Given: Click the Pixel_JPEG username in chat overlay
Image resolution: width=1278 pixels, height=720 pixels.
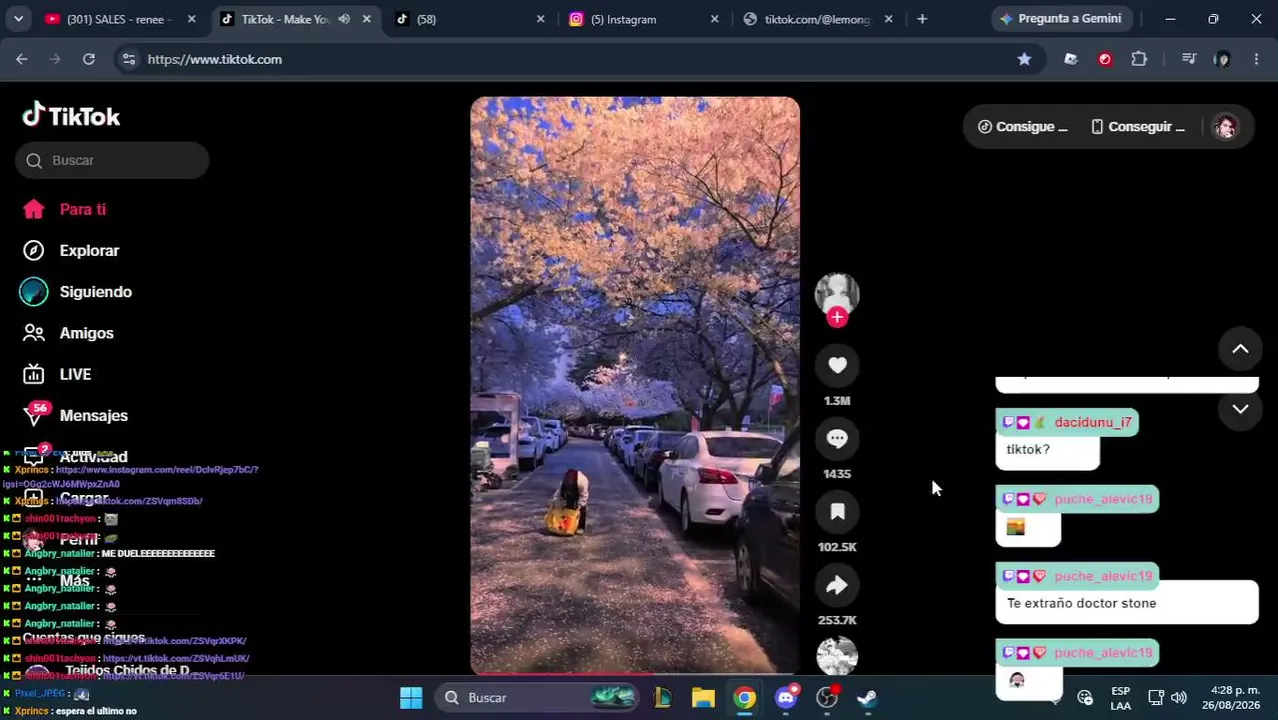Looking at the screenshot, I should [40, 694].
